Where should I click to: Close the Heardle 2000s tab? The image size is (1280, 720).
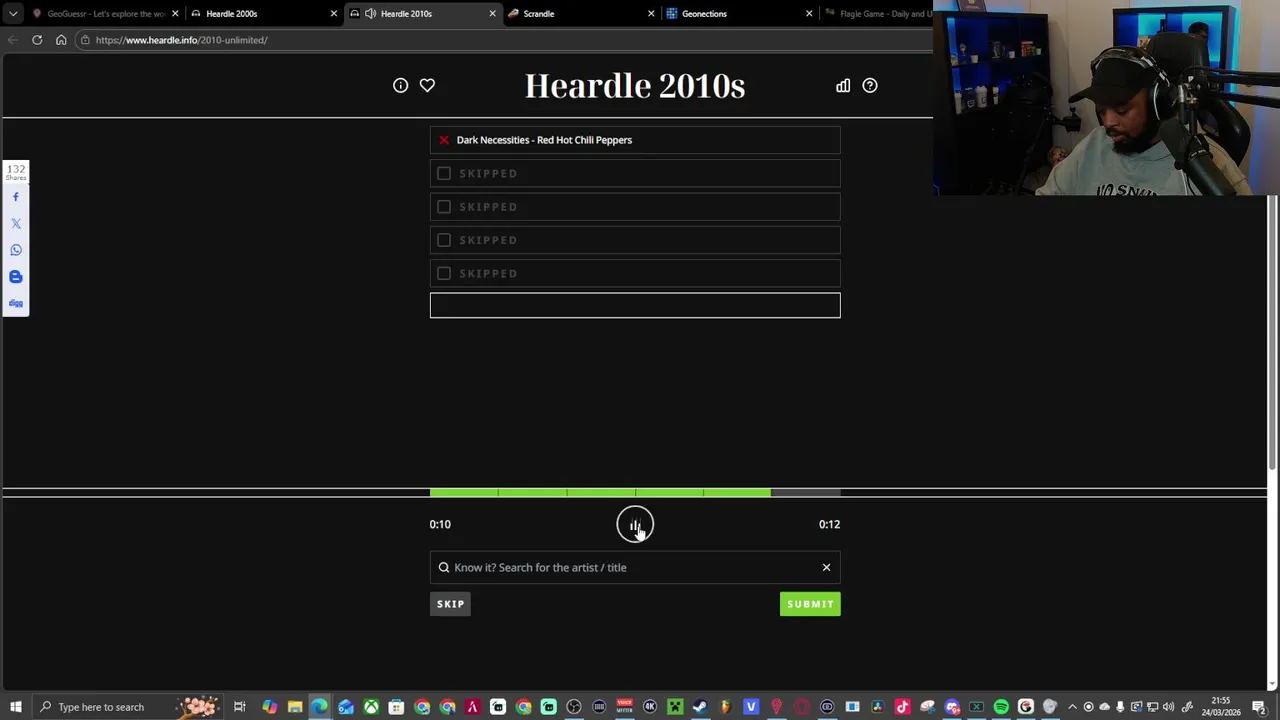(x=334, y=14)
